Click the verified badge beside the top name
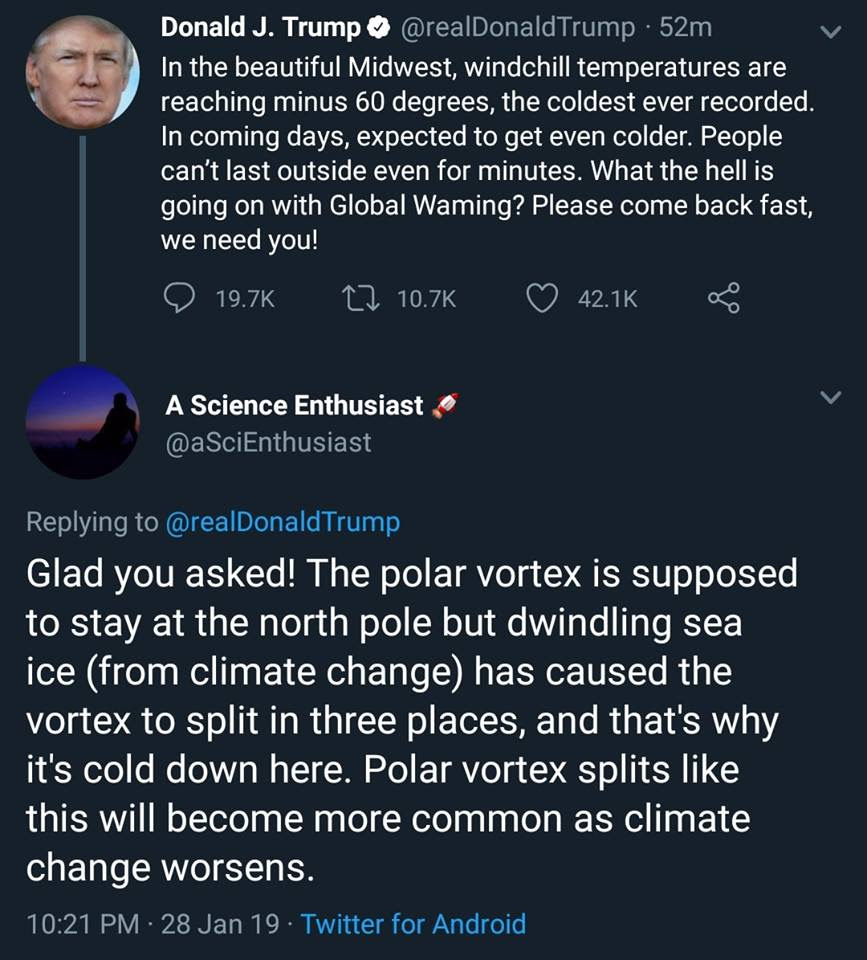 [x=378, y=28]
